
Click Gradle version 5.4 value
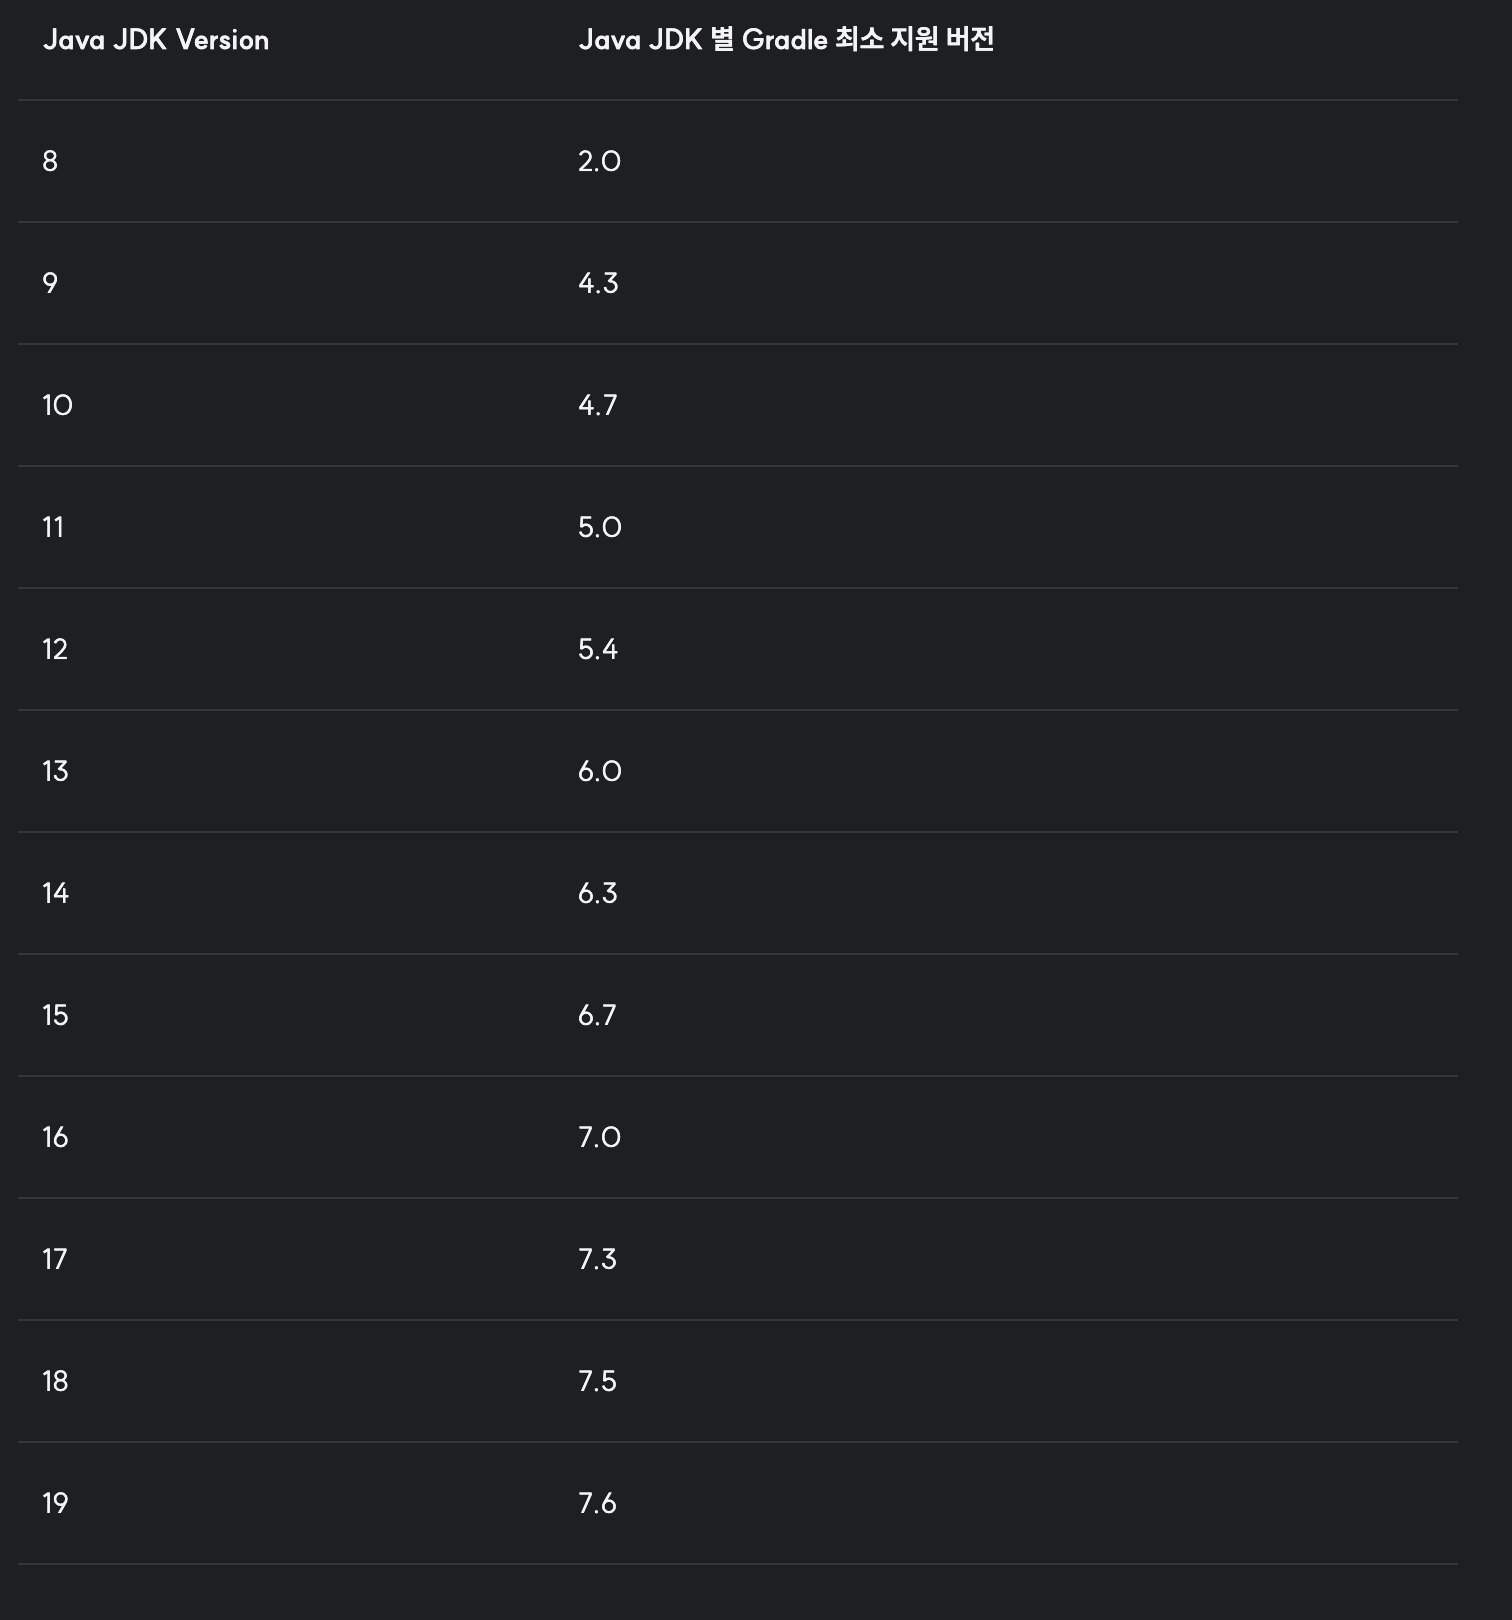coord(598,649)
